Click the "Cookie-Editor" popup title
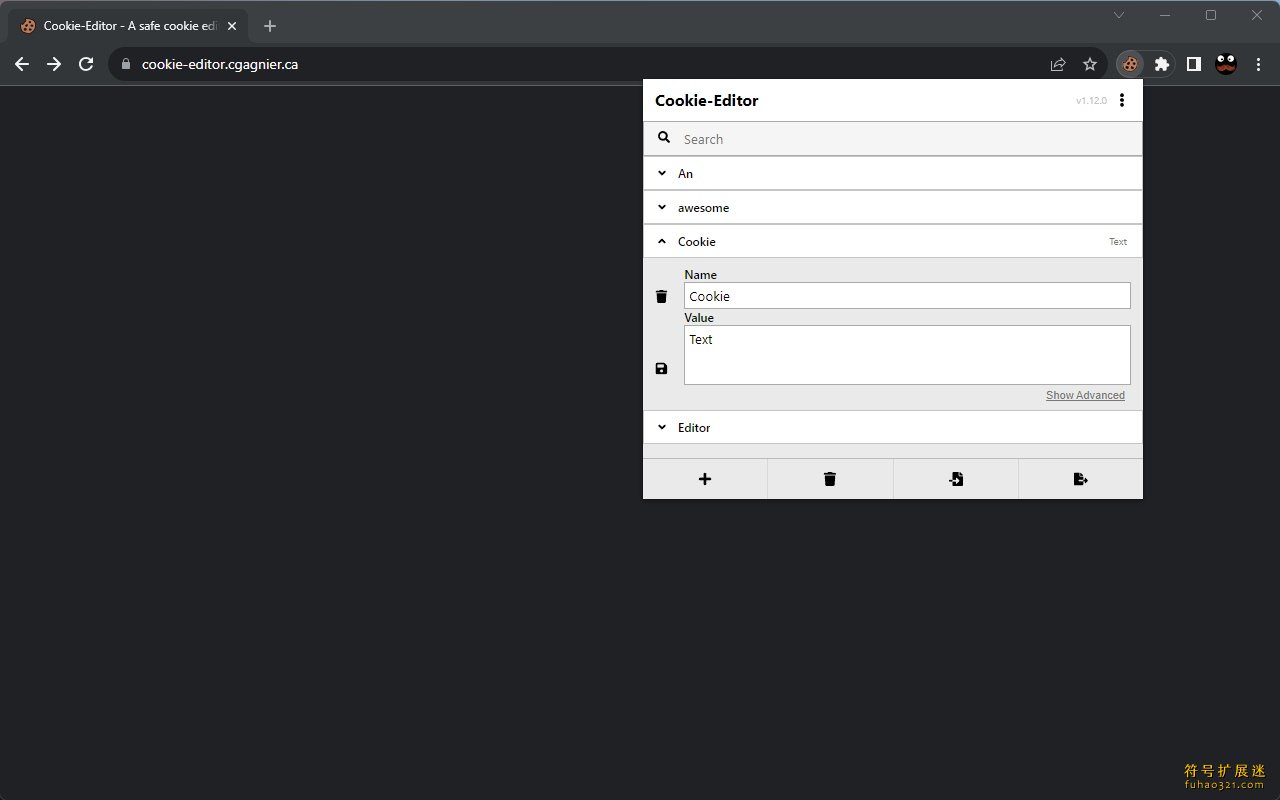The width and height of the screenshot is (1280, 800). point(706,100)
